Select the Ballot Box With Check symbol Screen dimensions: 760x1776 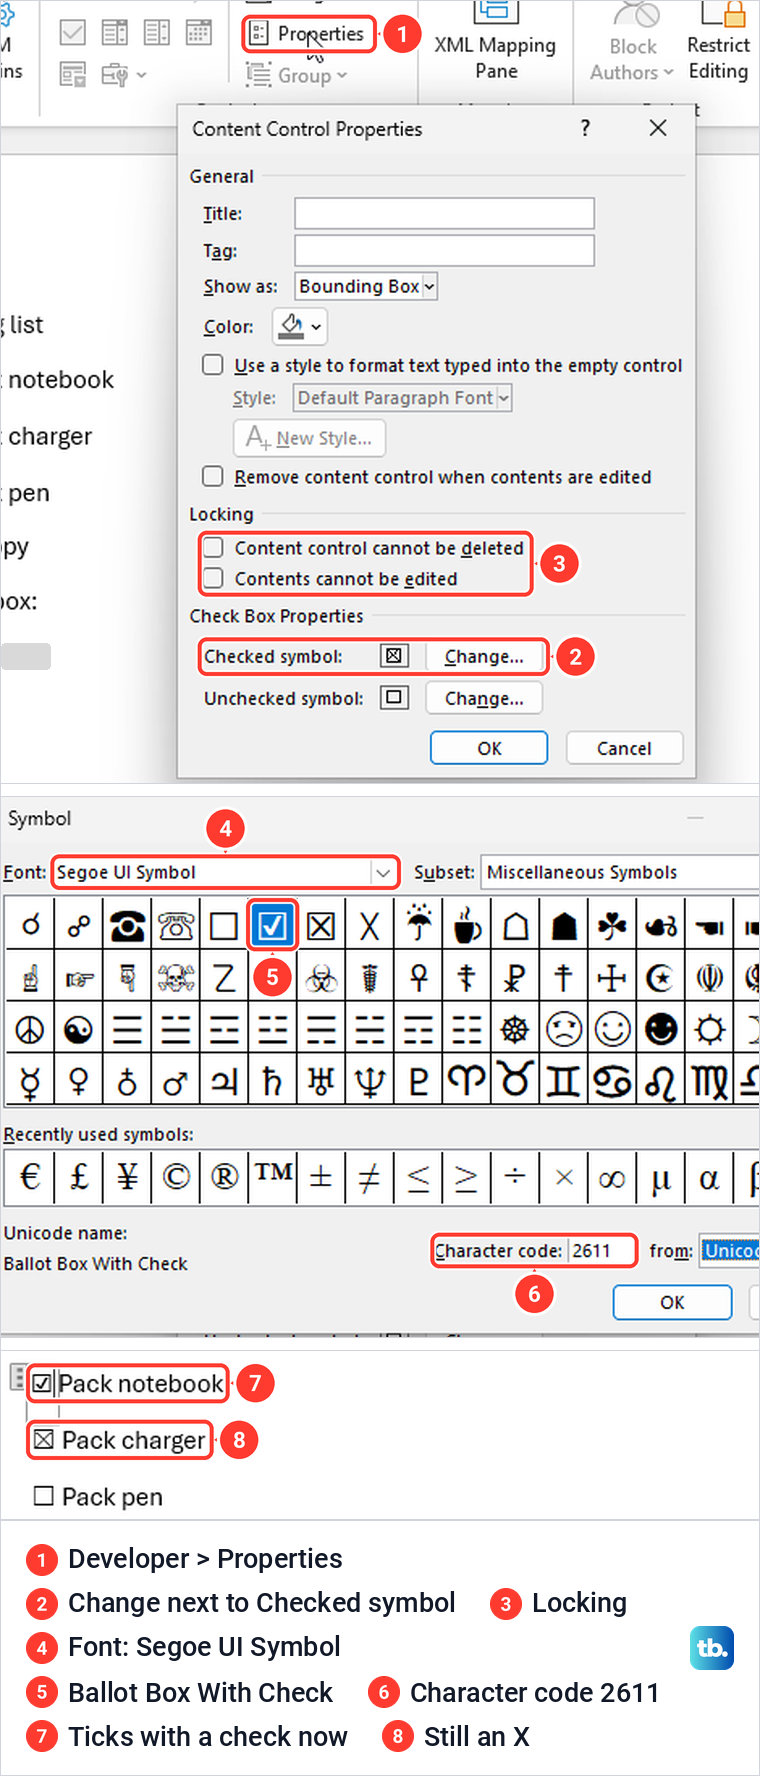pyautogui.click(x=272, y=925)
